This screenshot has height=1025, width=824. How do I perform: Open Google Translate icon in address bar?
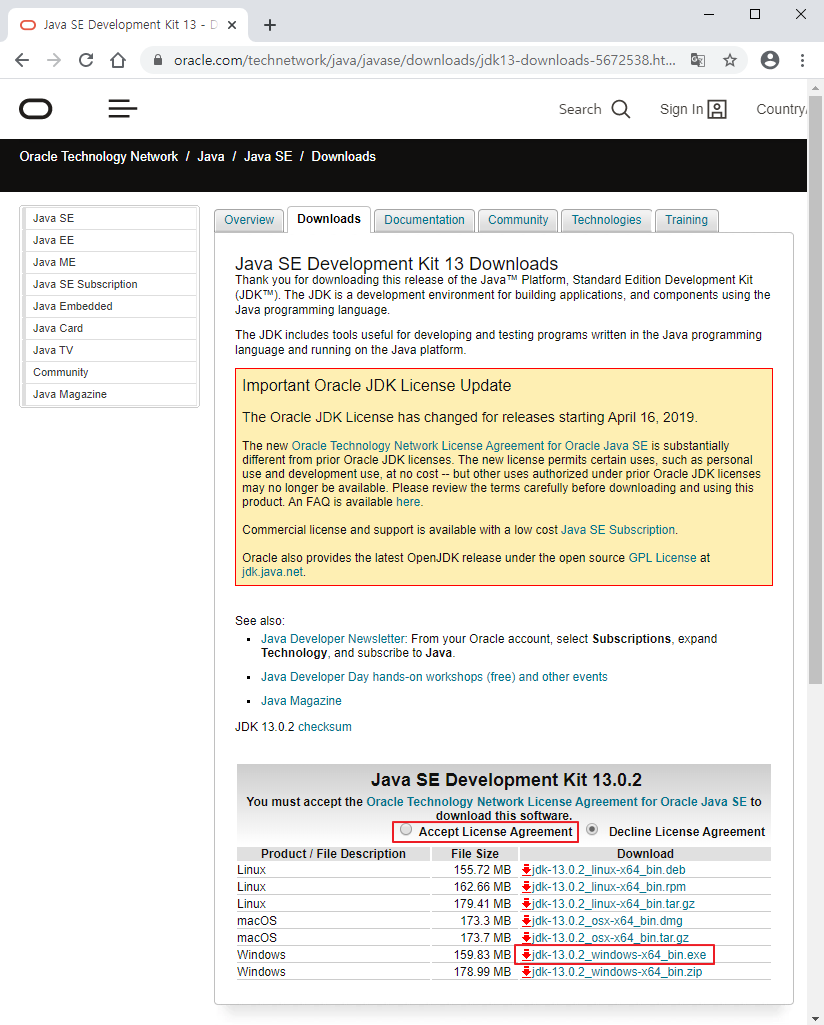click(x=697, y=60)
